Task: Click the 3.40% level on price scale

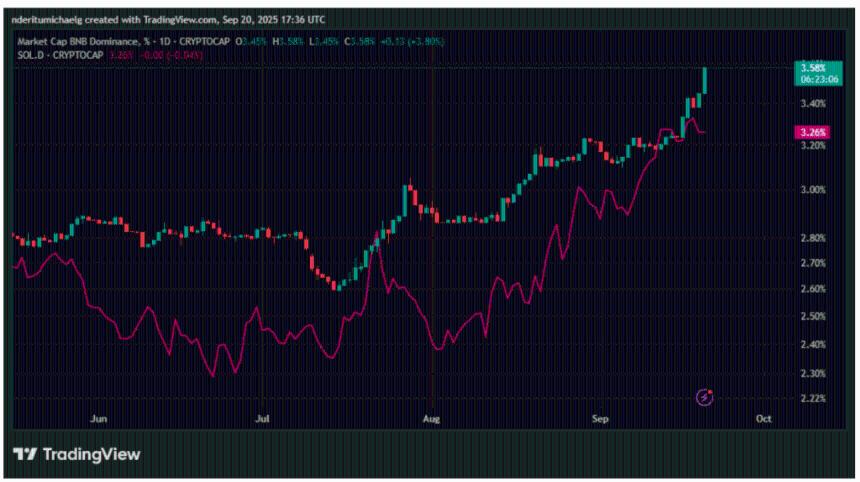Action: [x=812, y=104]
